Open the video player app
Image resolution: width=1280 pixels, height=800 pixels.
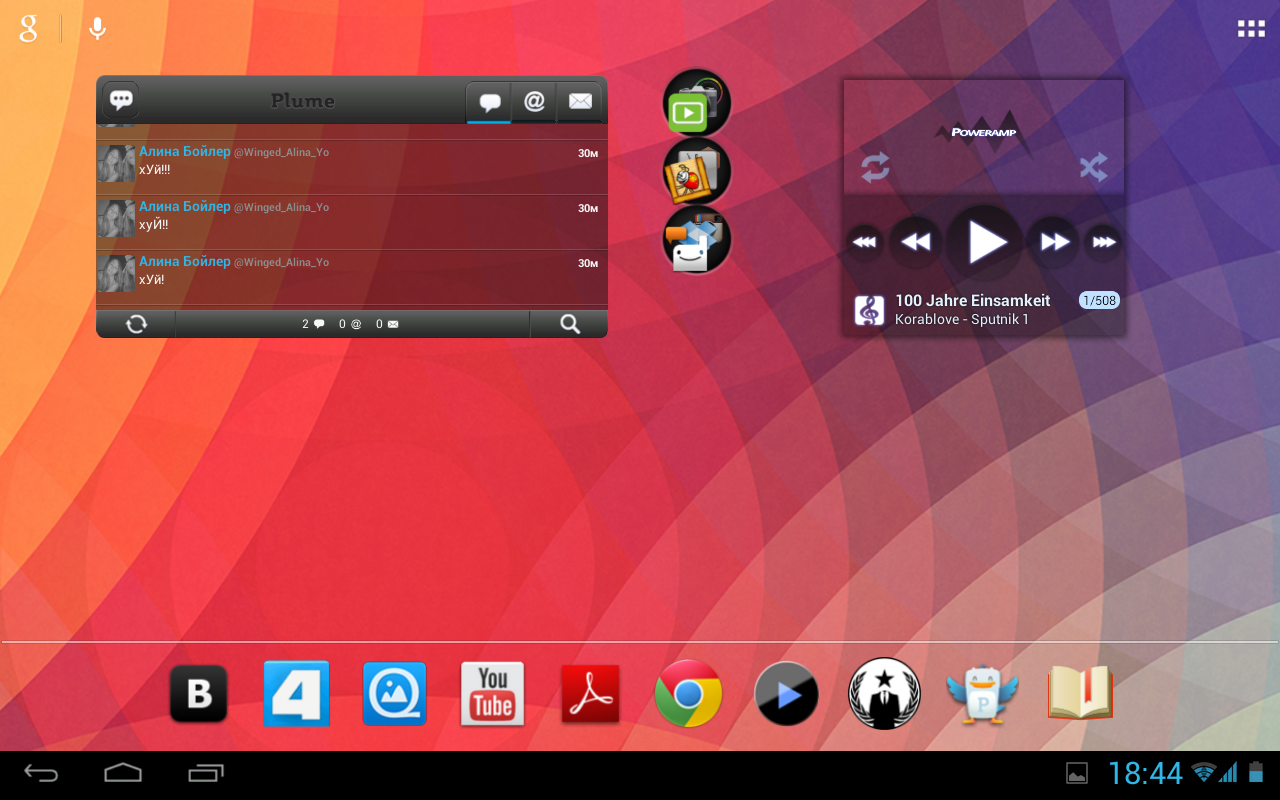pyautogui.click(x=786, y=693)
